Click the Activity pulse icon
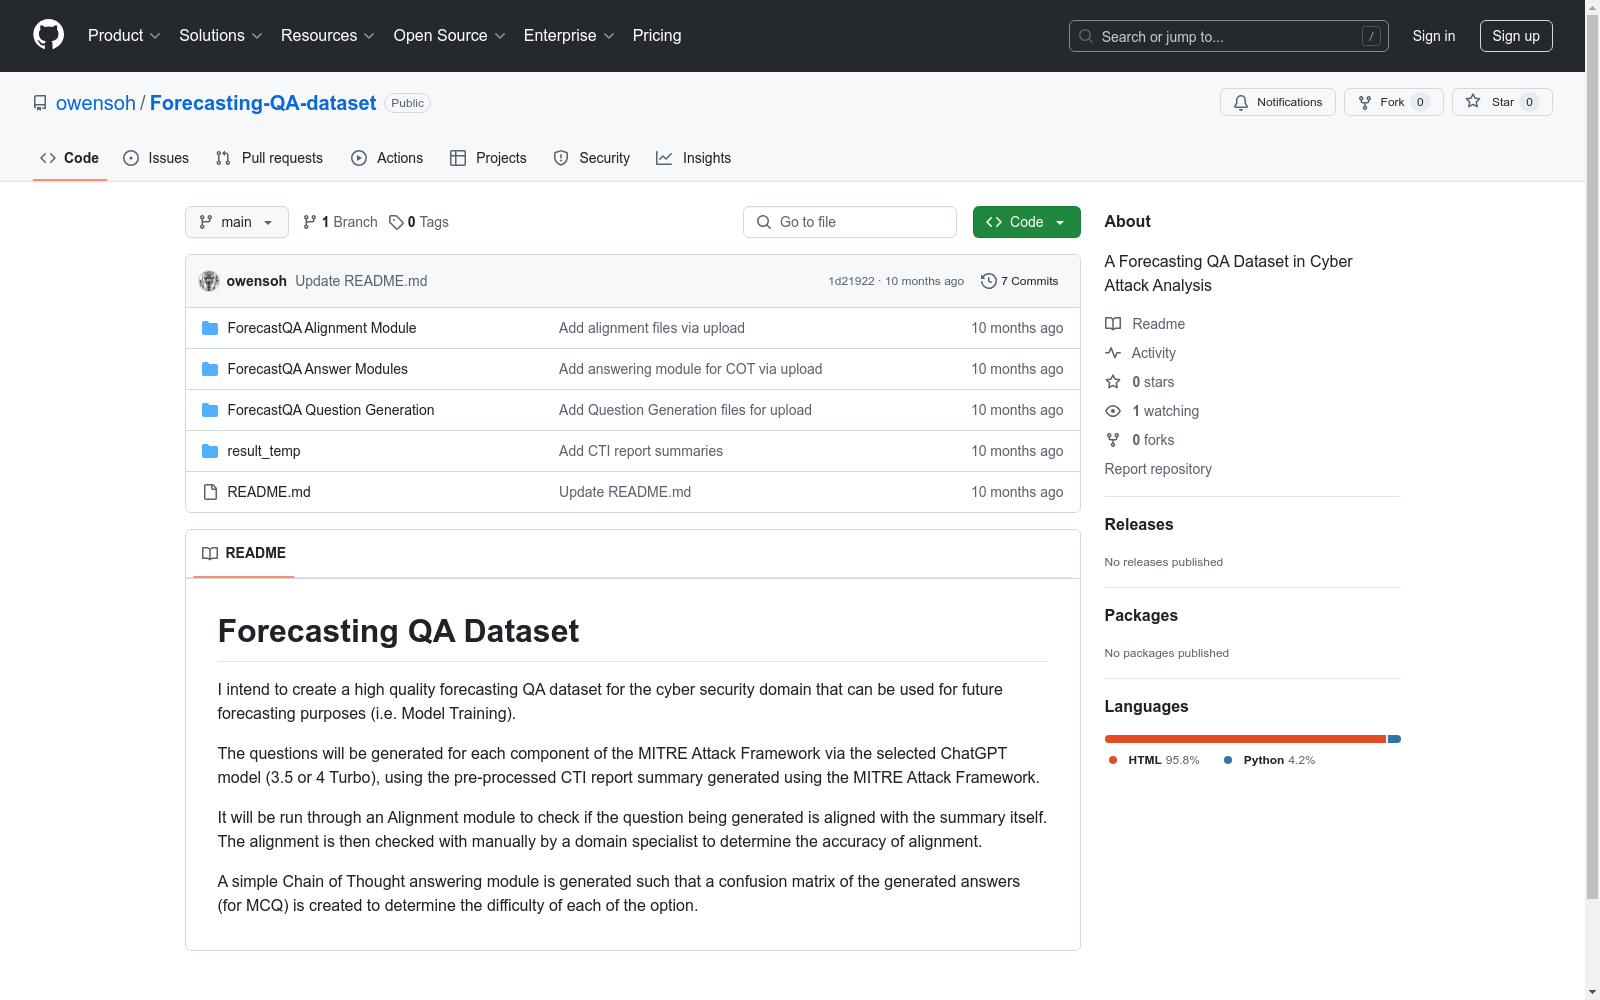Screen dimensions: 1600x1000 [1113, 353]
